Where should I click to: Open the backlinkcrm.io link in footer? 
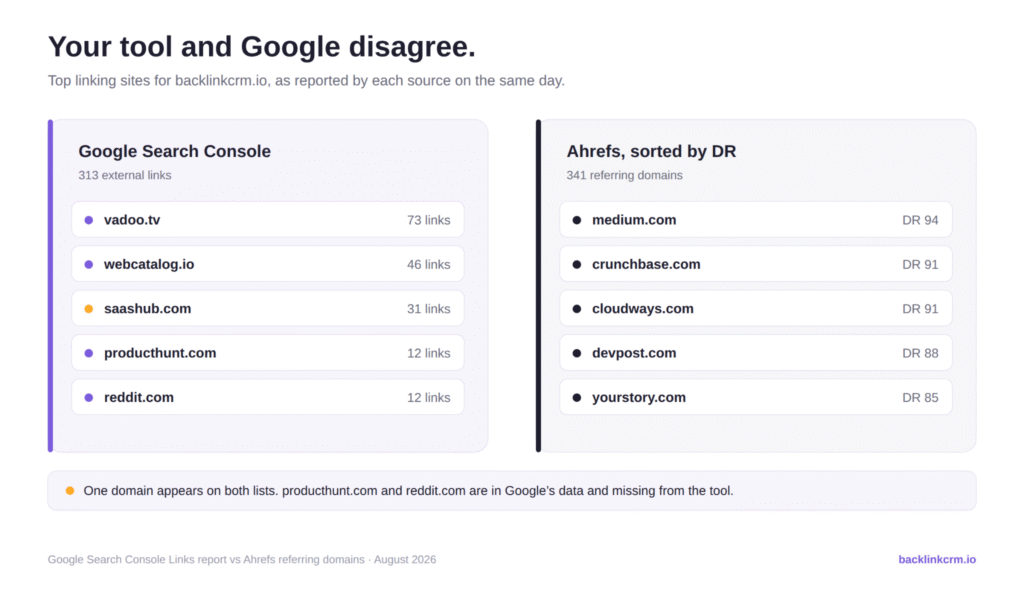point(936,560)
